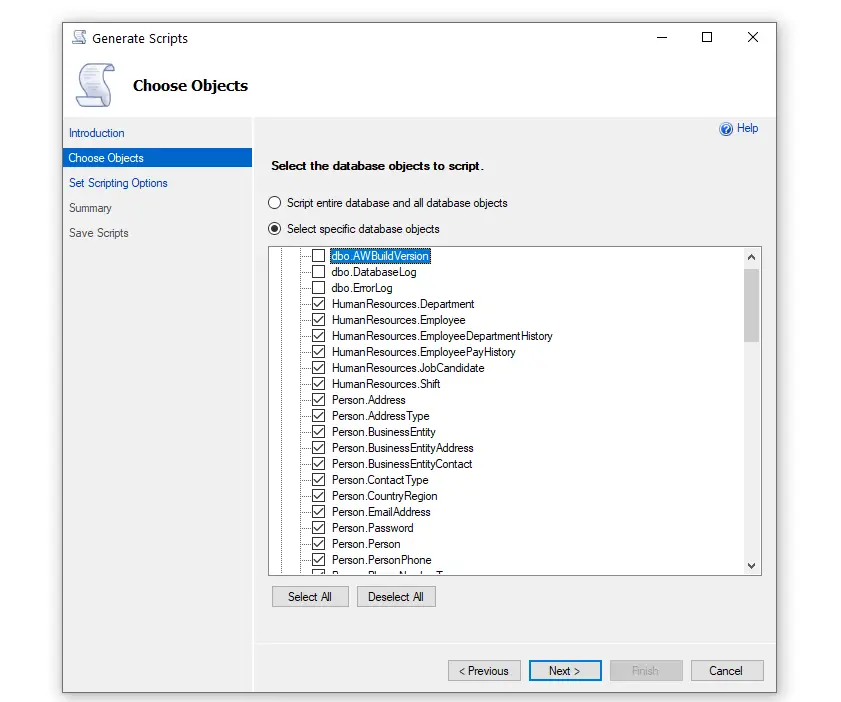Click the scroll up arrow in object list
841x702 pixels.
pyautogui.click(x=752, y=256)
